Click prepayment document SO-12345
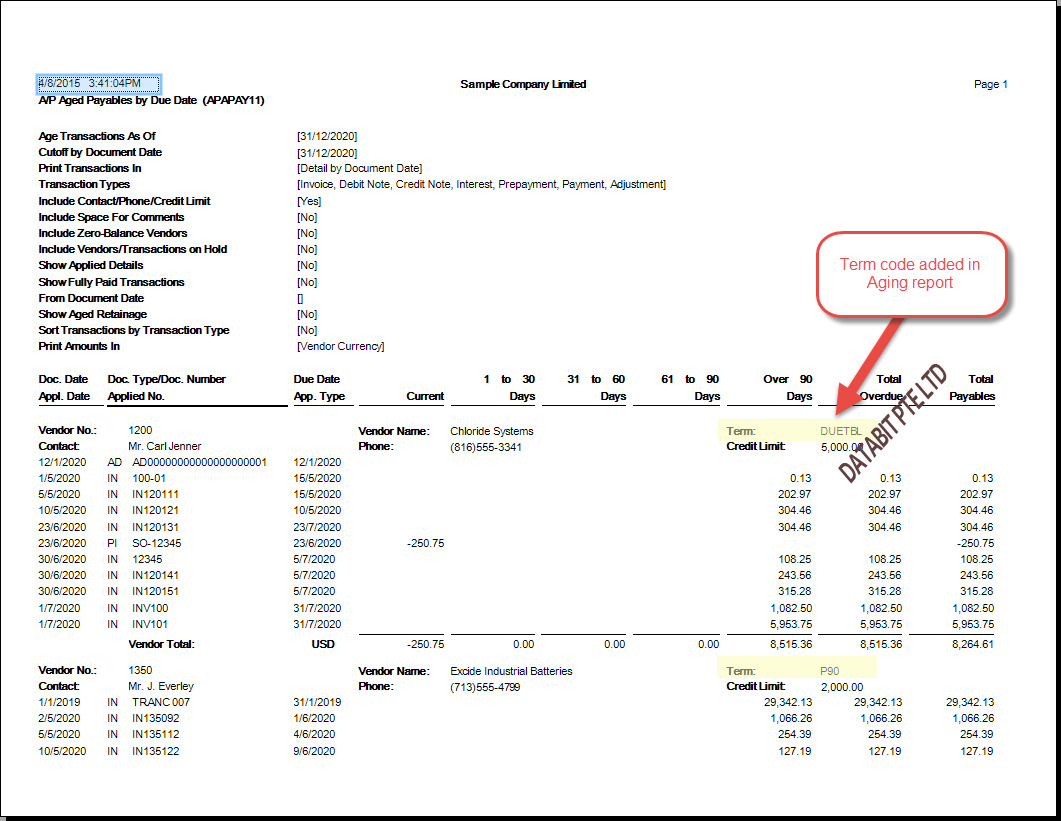The width and height of the screenshot is (1061, 821). (156, 543)
